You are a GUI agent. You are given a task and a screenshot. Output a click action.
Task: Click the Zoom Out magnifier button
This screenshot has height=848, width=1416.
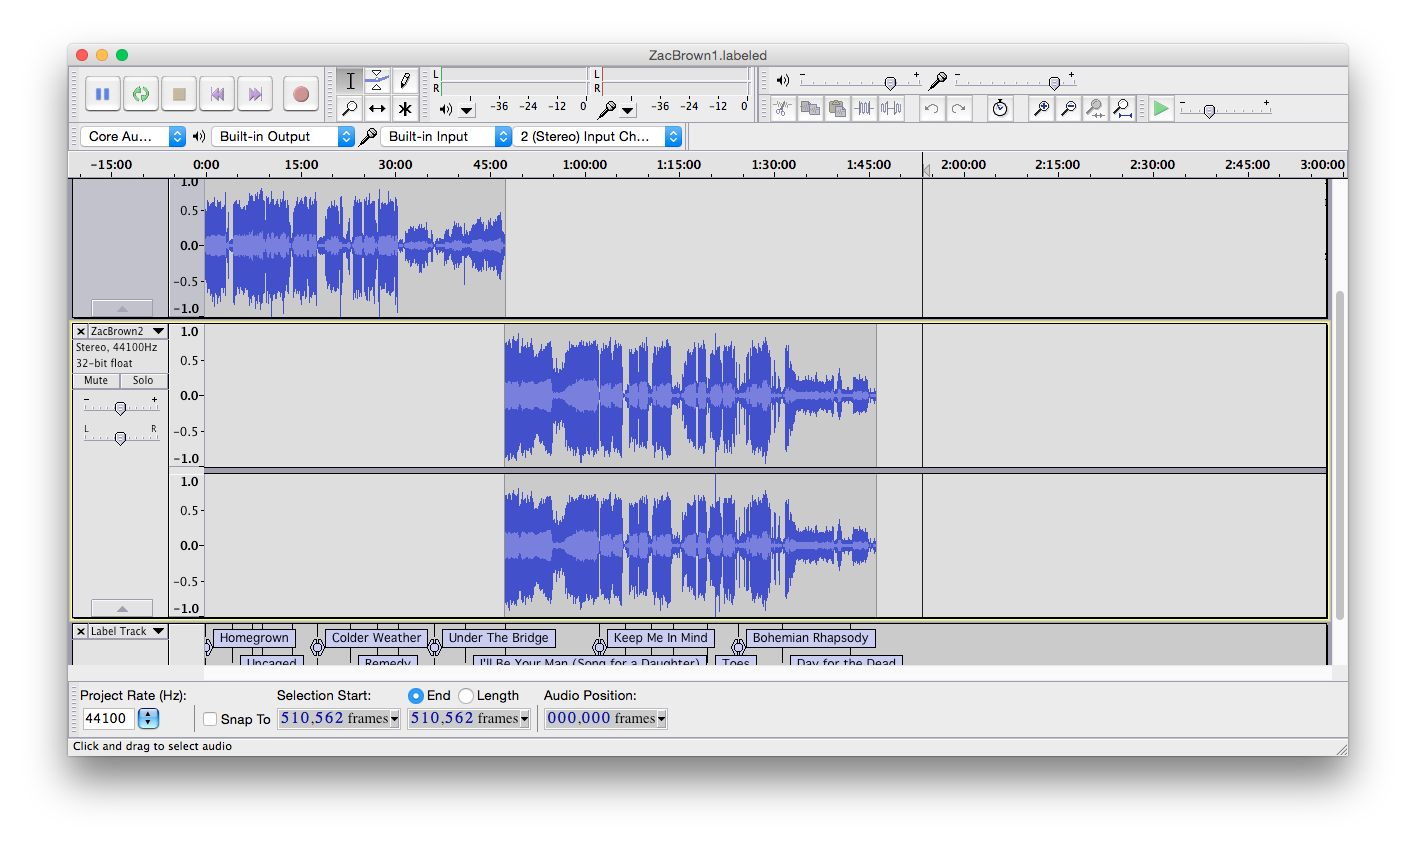tap(1068, 108)
